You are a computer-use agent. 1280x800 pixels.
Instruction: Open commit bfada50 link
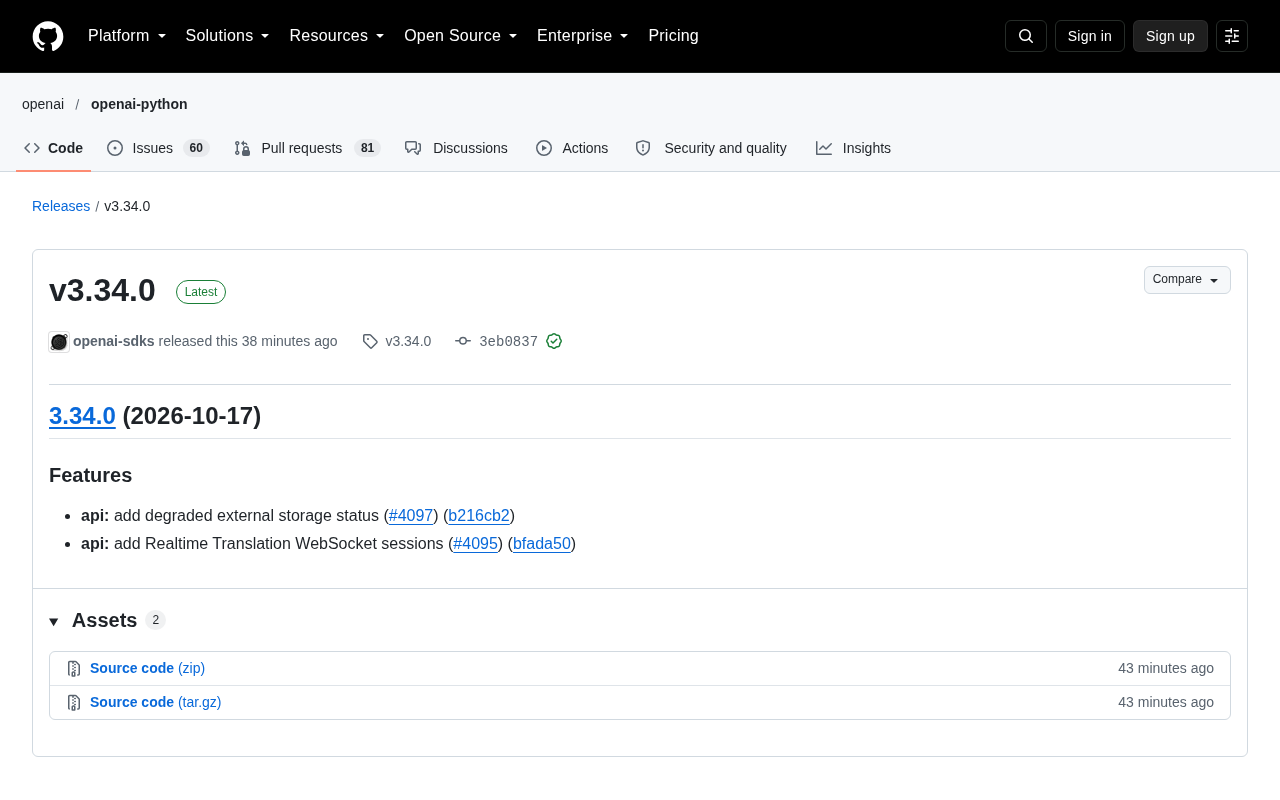[x=542, y=544]
